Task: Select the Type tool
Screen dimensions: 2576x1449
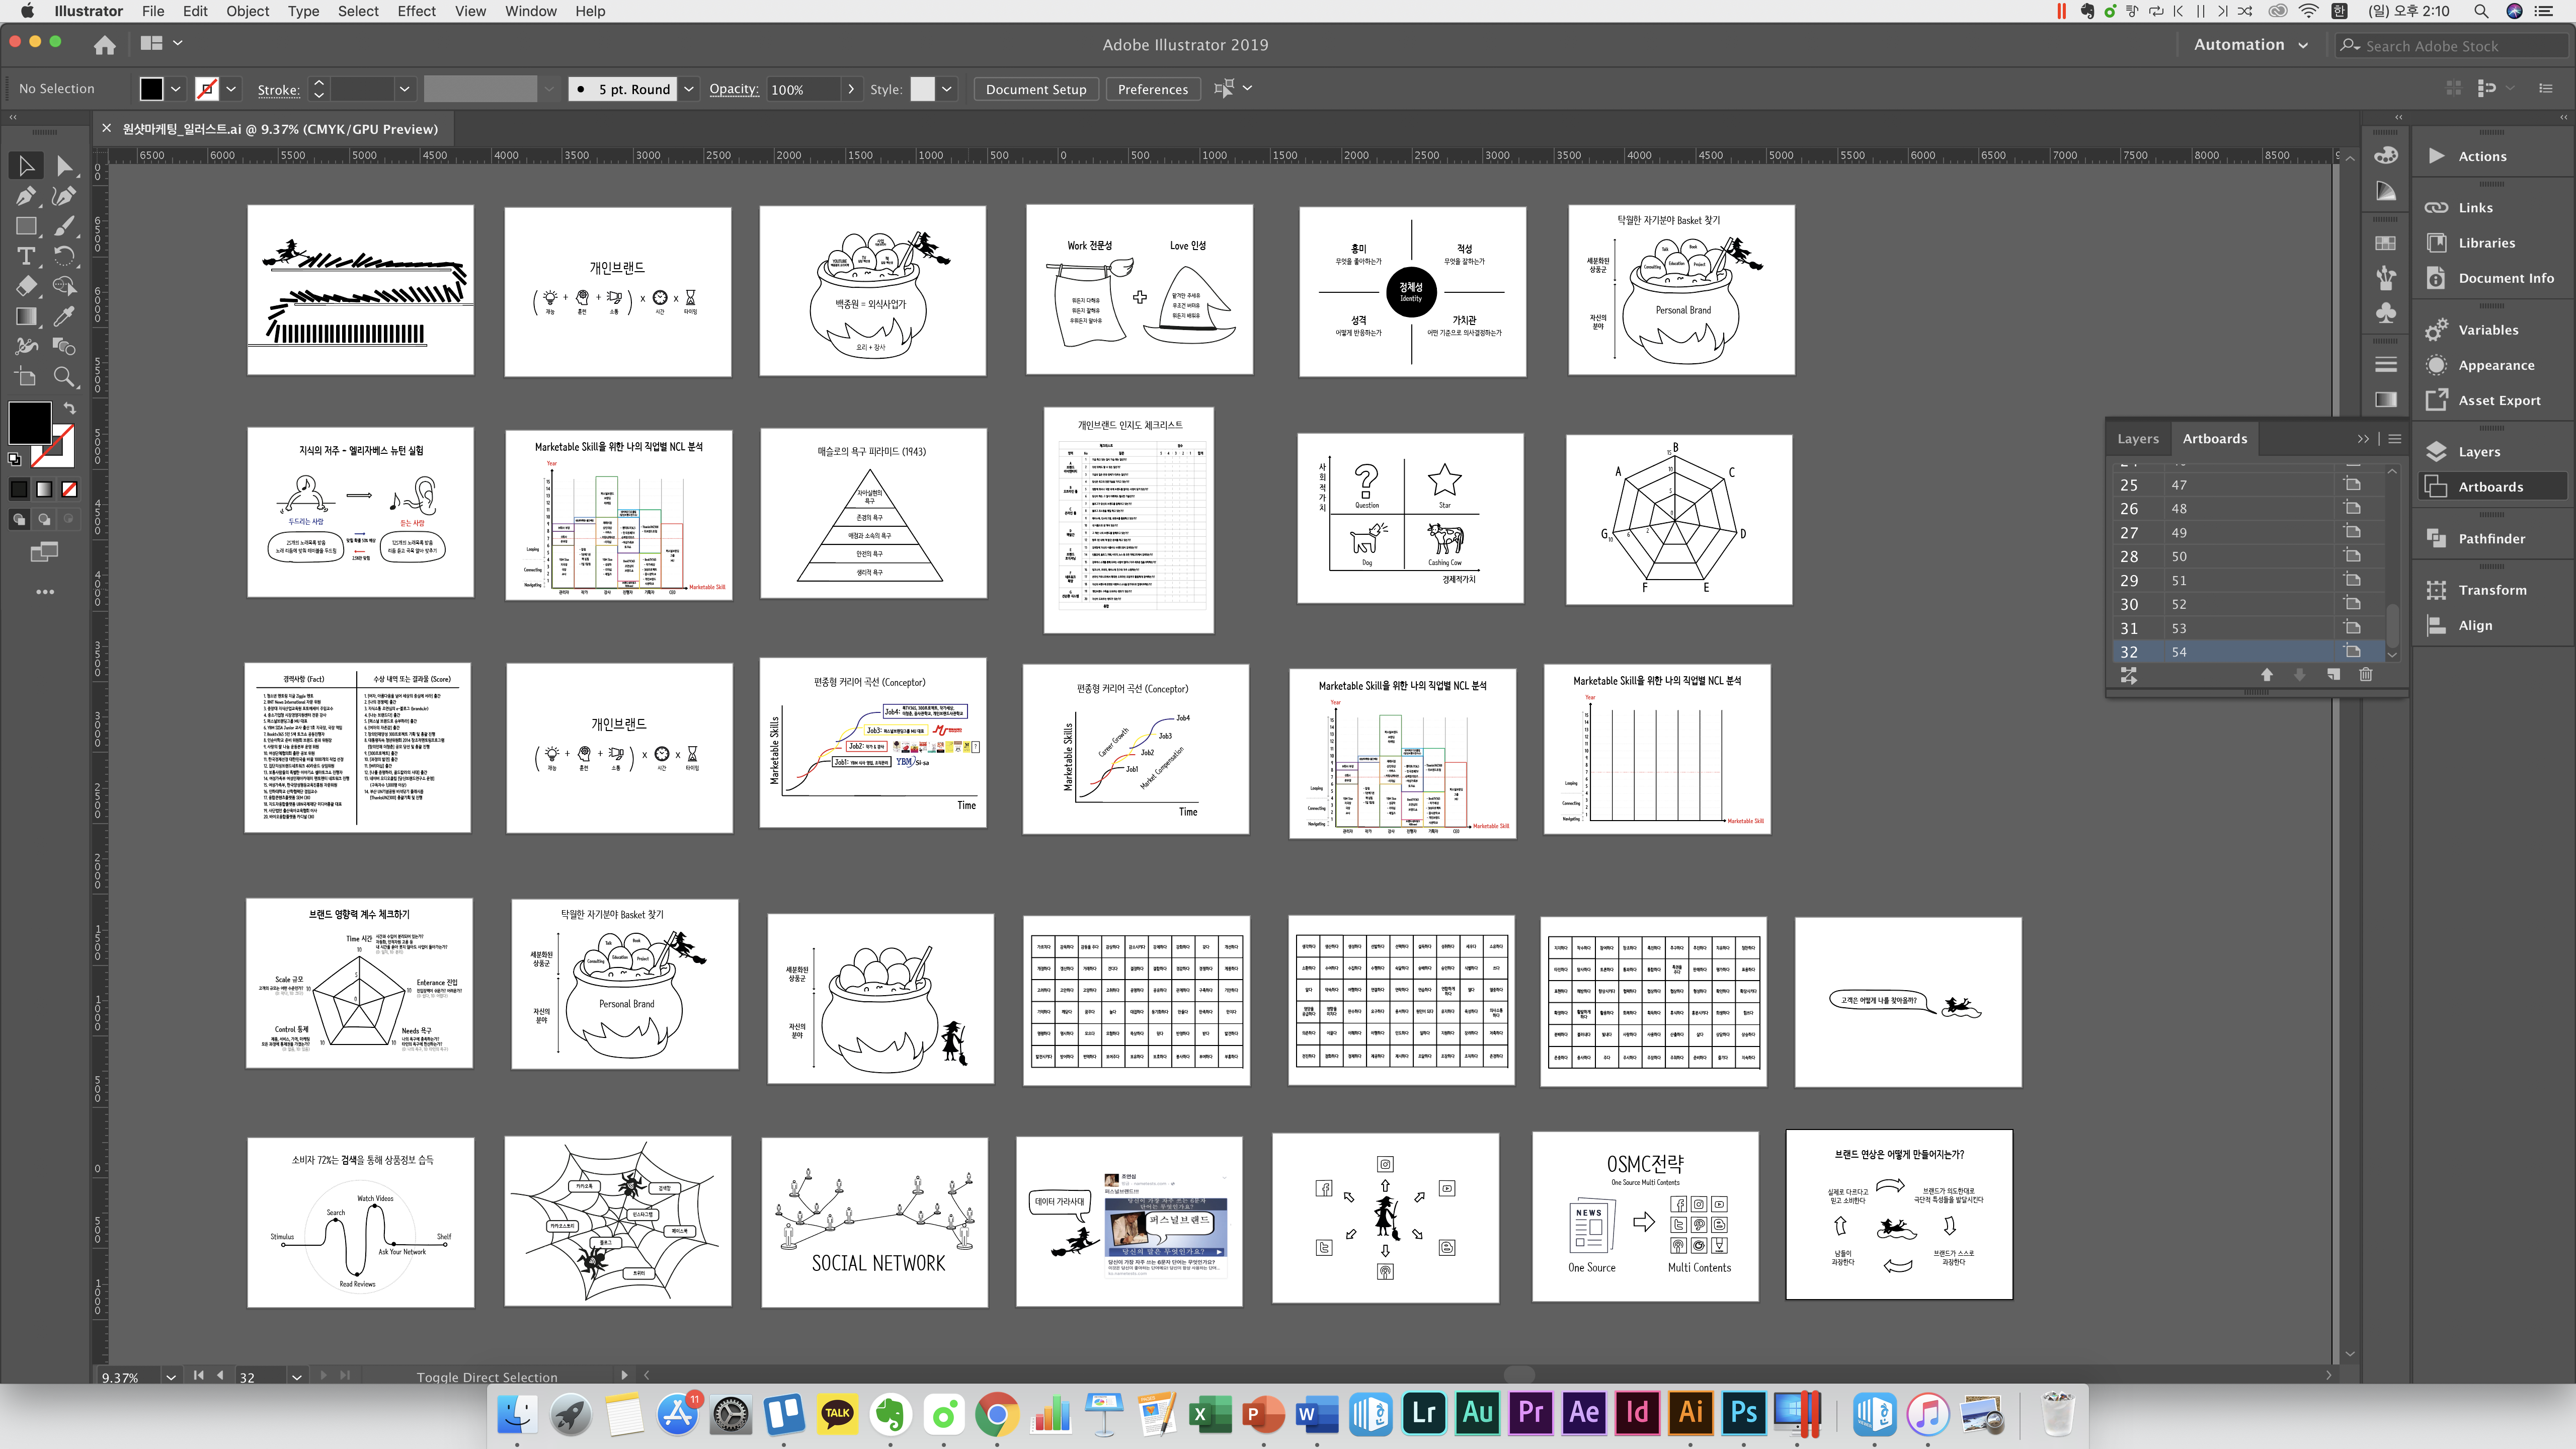Action: [26, 256]
